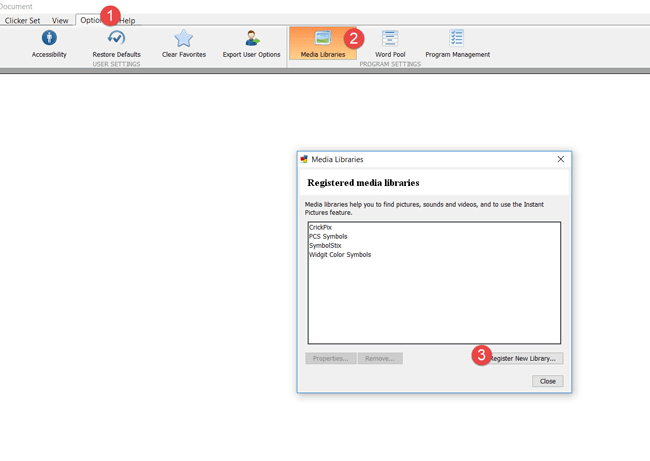
Task: Open the Help tab
Action: point(128,20)
